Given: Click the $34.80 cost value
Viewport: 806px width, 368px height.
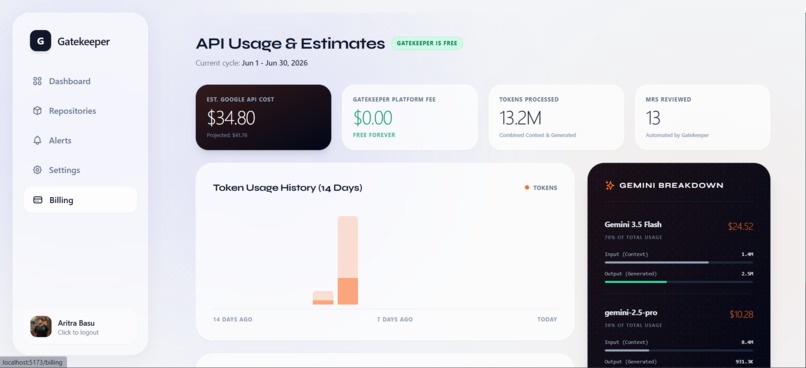Looking at the screenshot, I should [x=231, y=118].
